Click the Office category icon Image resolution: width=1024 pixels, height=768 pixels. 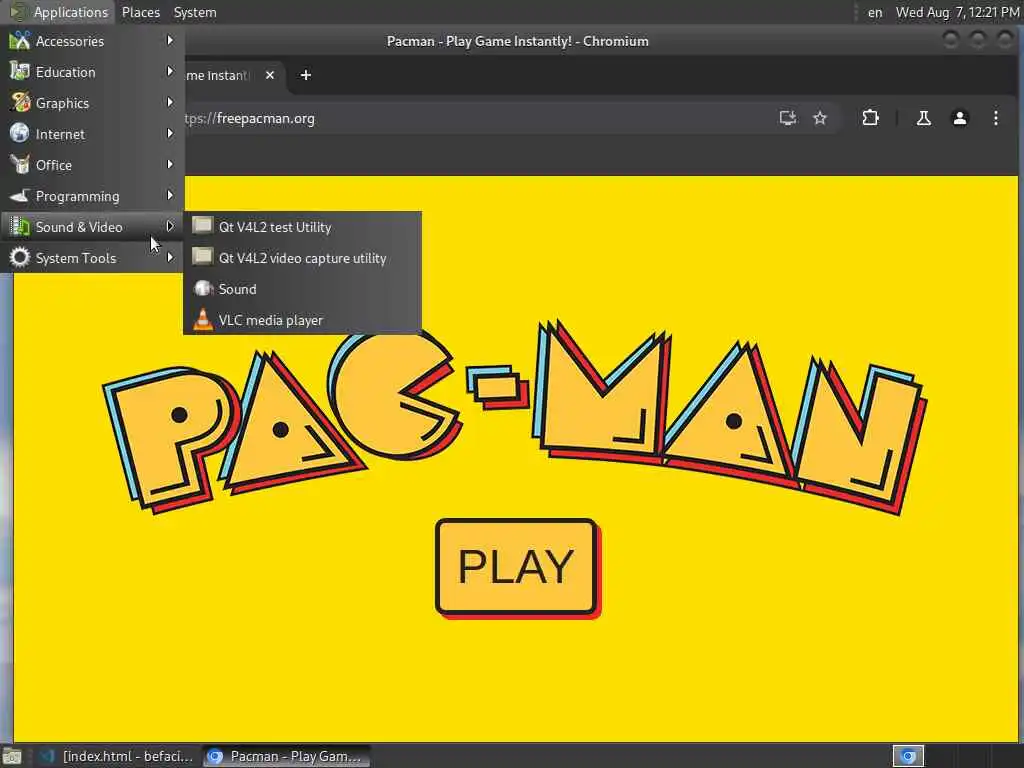pos(20,164)
